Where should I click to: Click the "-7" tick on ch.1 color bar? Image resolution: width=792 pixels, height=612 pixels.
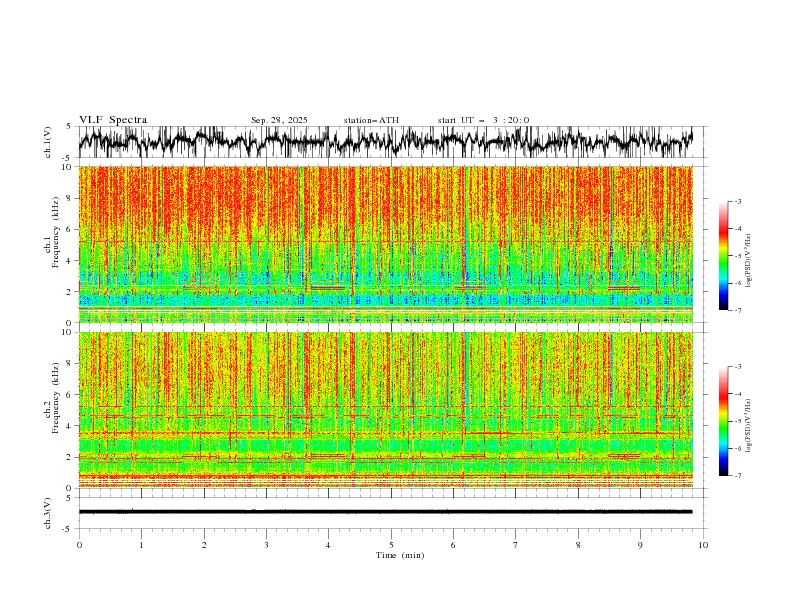pos(738,310)
